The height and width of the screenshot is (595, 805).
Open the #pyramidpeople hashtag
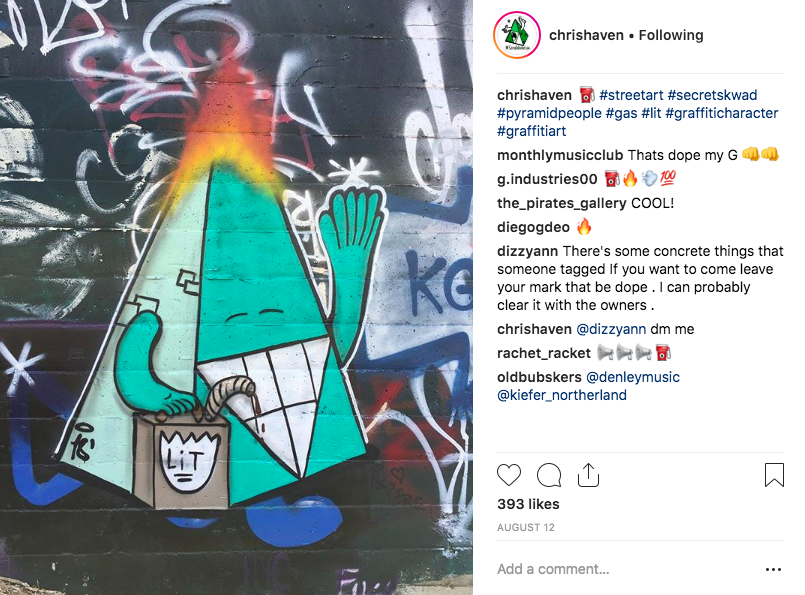549,113
